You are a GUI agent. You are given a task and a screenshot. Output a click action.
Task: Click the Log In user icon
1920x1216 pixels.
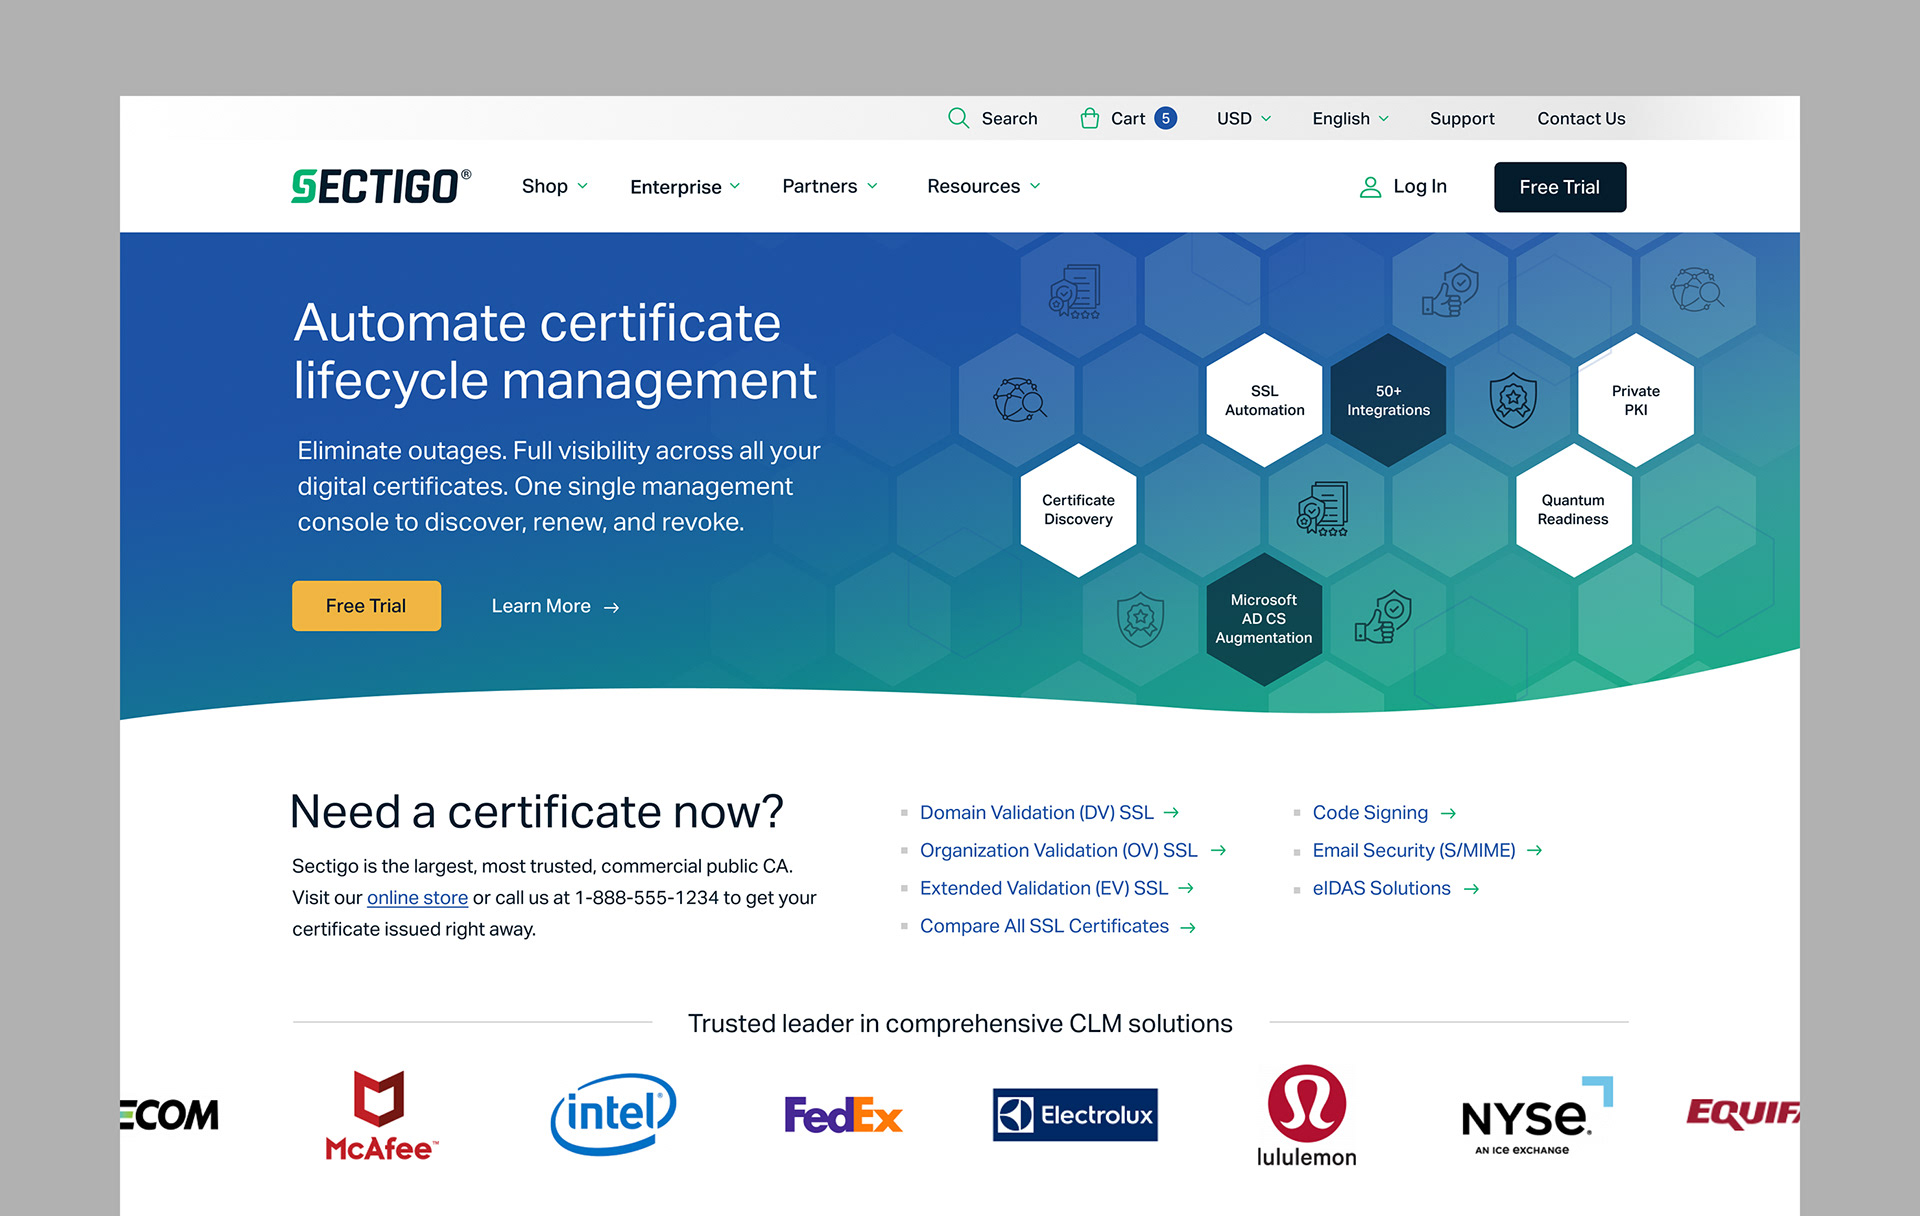click(1369, 187)
